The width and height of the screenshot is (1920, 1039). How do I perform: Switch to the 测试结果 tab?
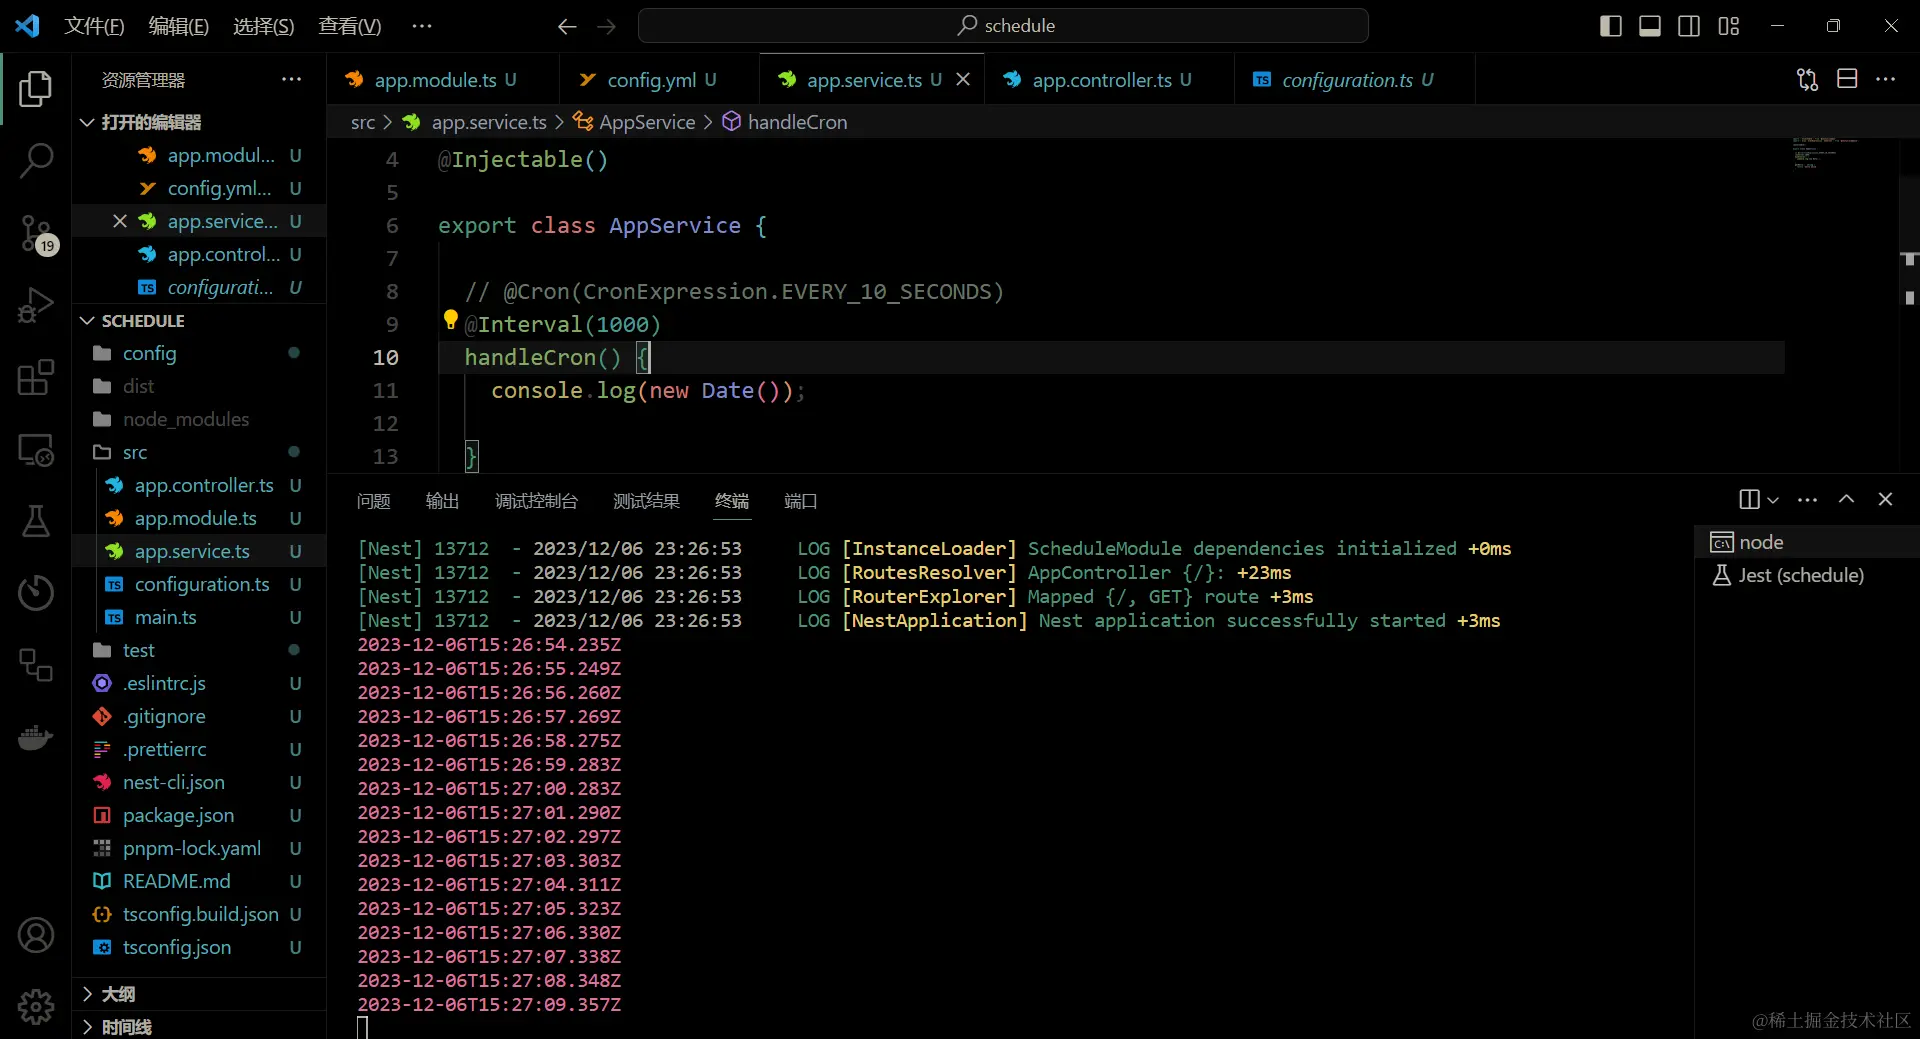pyautogui.click(x=646, y=501)
